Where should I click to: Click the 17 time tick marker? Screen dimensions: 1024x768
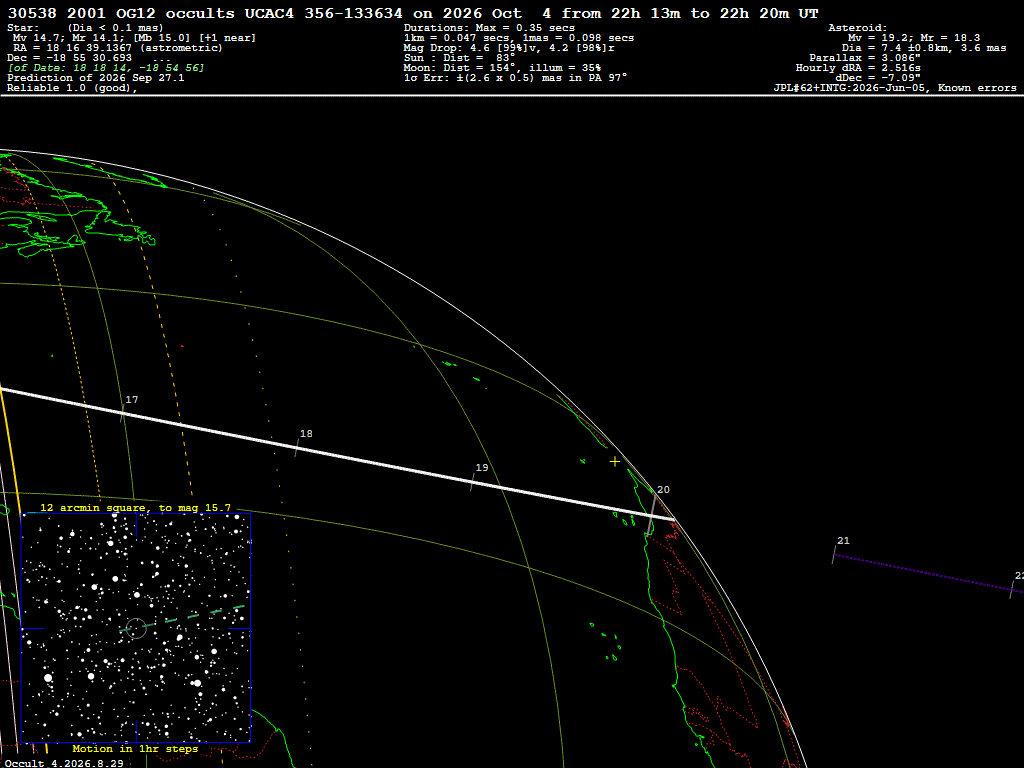point(123,412)
